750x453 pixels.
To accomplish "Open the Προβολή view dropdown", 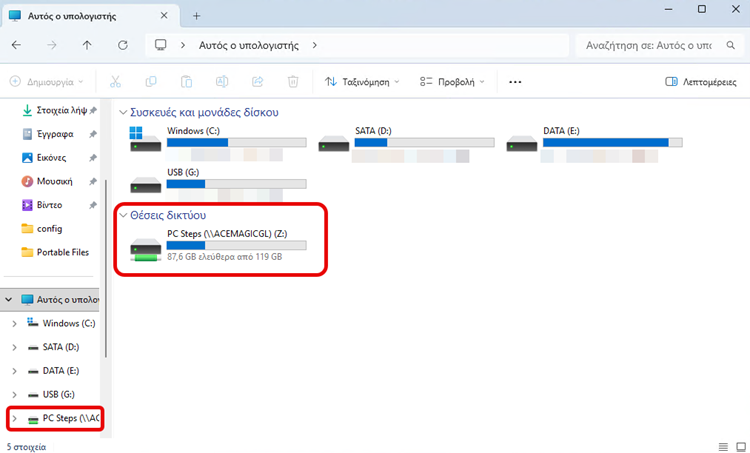I will 453,82.
